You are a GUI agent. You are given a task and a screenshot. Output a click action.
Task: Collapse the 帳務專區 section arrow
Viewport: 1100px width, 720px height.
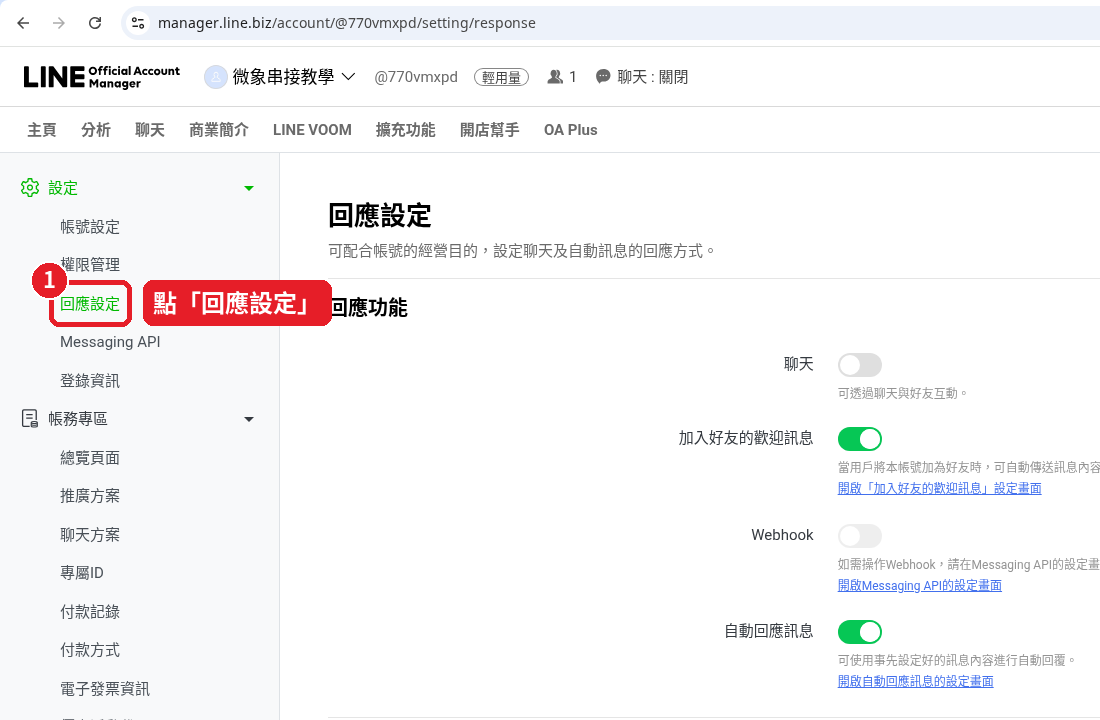click(x=248, y=419)
